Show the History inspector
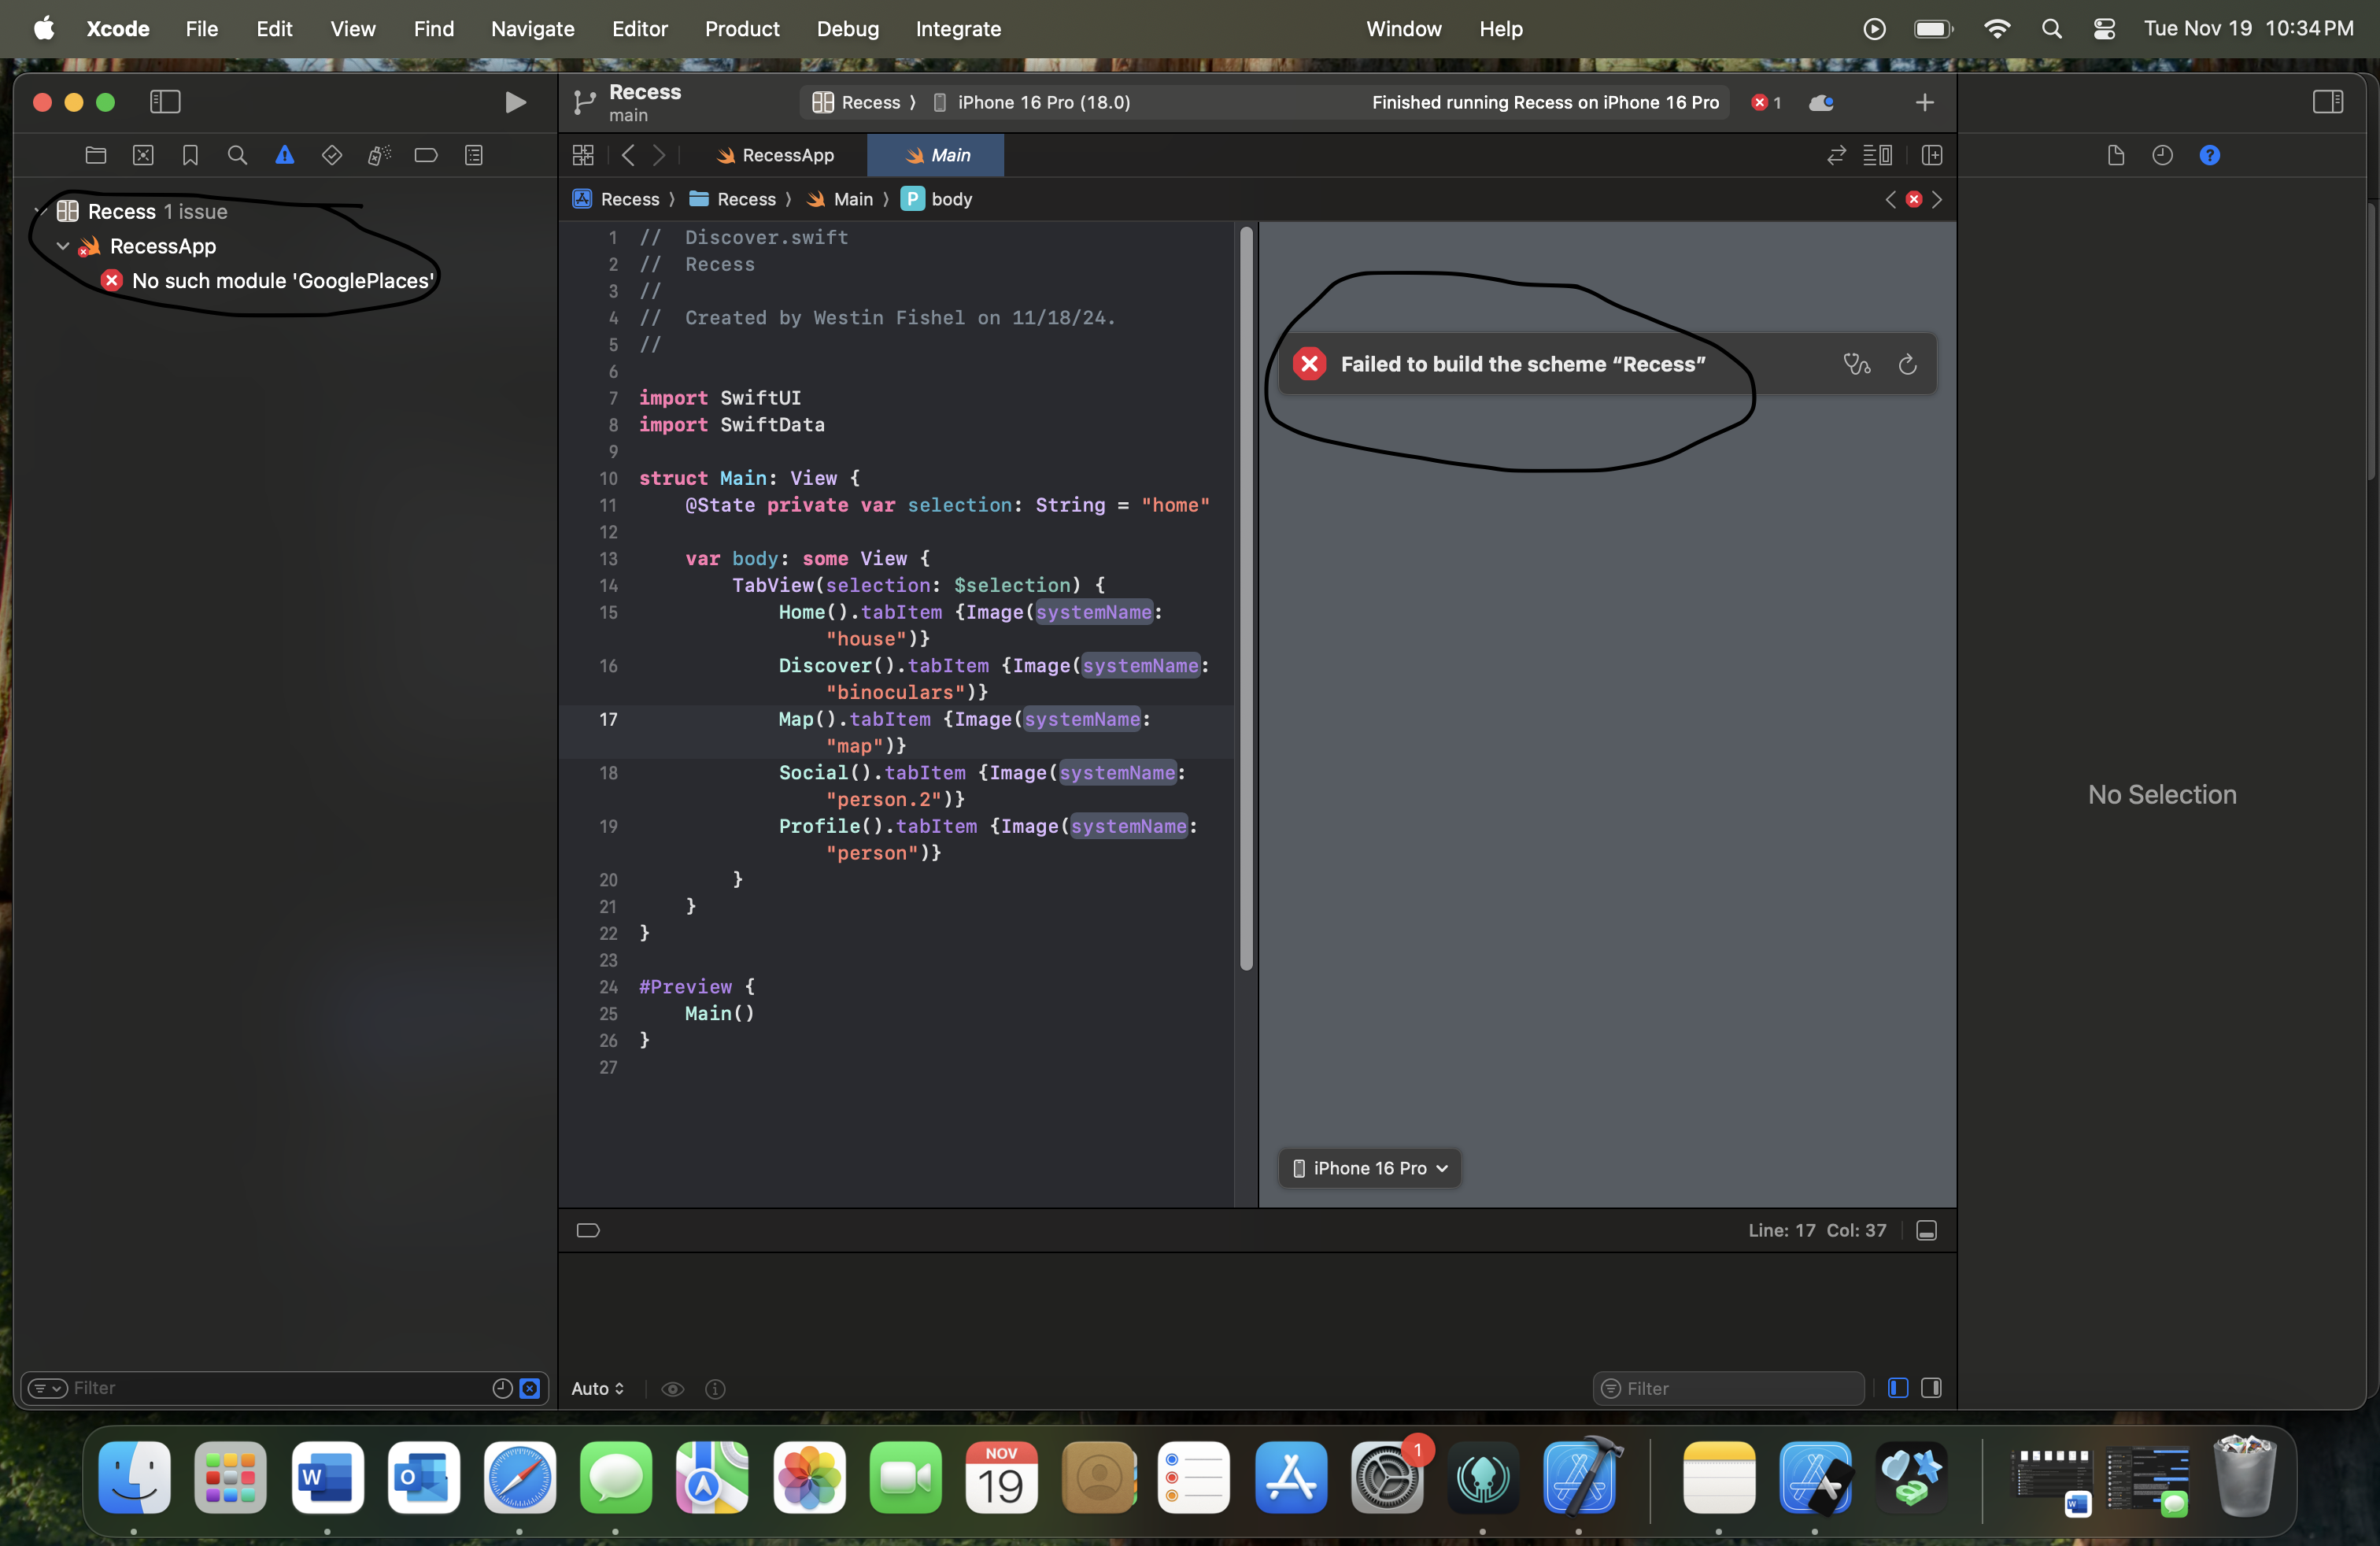The height and width of the screenshot is (1546, 2380). click(2162, 155)
